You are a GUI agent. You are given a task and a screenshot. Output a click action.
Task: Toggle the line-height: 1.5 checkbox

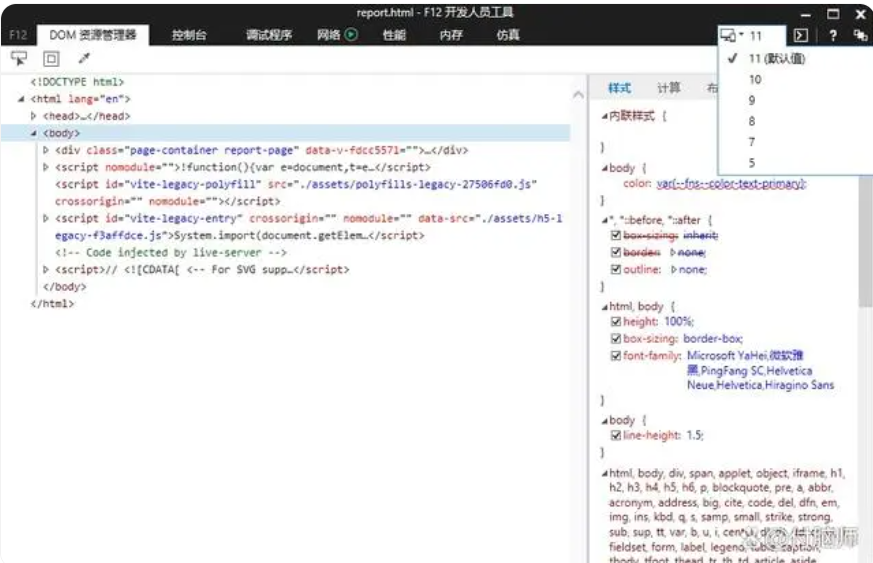coord(616,435)
